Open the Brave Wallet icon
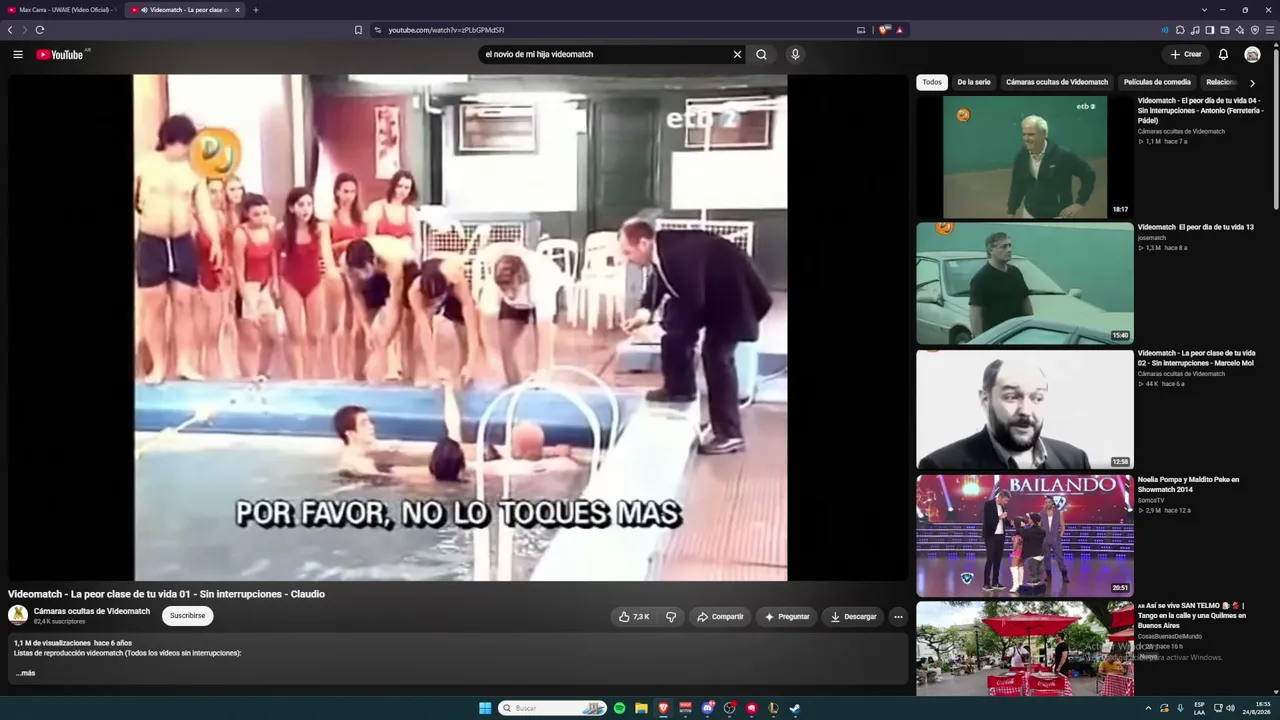Screen dimensions: 1280x720 pos(1225,30)
